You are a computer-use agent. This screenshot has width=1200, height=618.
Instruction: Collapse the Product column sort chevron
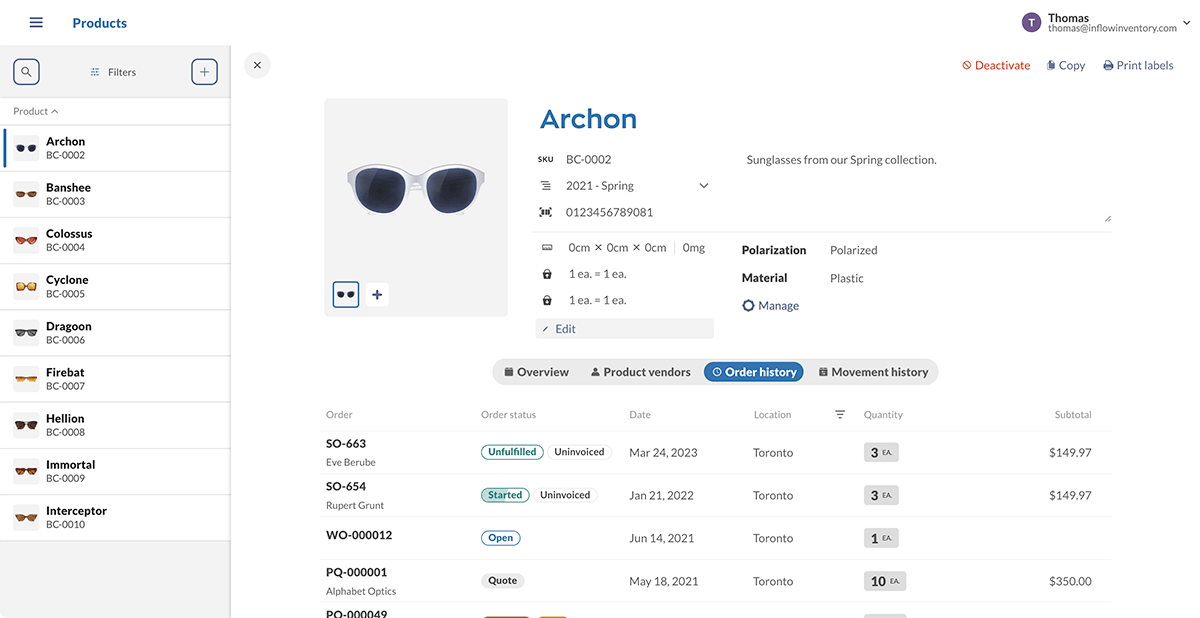click(53, 111)
